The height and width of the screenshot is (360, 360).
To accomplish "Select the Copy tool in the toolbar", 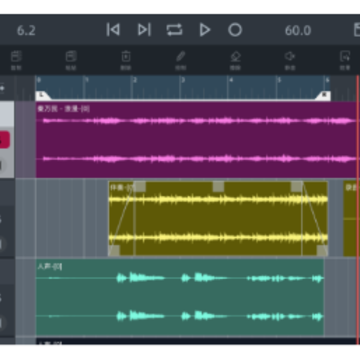I will point(16,60).
